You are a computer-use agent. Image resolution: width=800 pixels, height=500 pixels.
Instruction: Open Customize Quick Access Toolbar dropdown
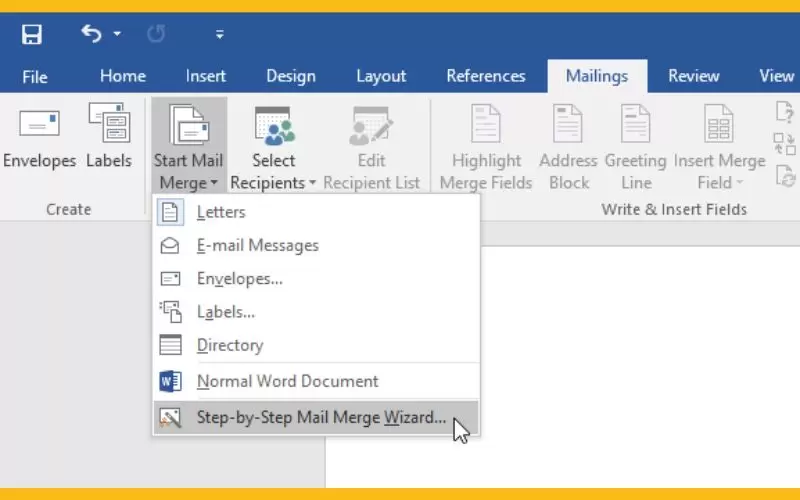(x=220, y=35)
